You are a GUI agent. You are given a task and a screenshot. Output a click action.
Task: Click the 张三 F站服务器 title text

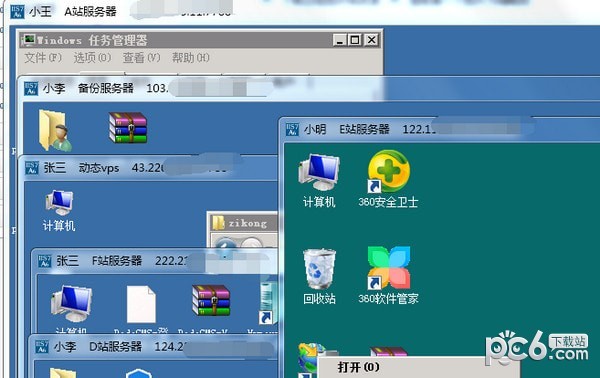pos(99,261)
